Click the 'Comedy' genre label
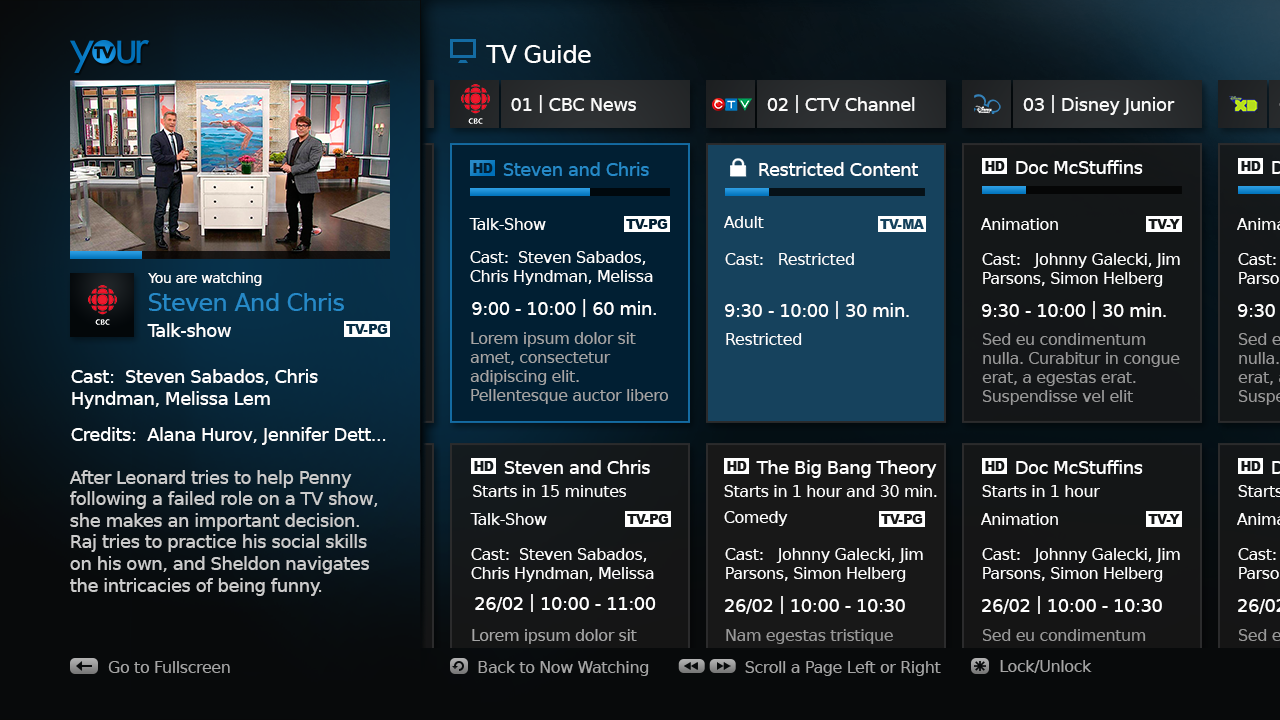The width and height of the screenshot is (1280, 720). [x=756, y=517]
